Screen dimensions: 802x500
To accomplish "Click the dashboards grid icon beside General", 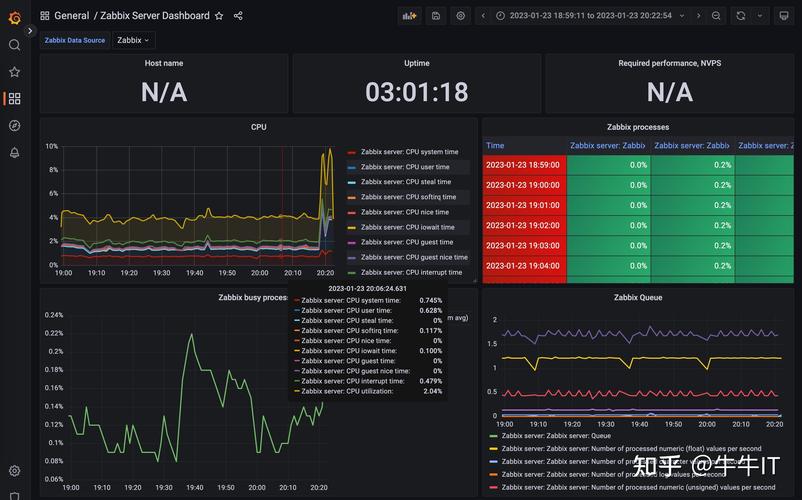I will [45, 16].
